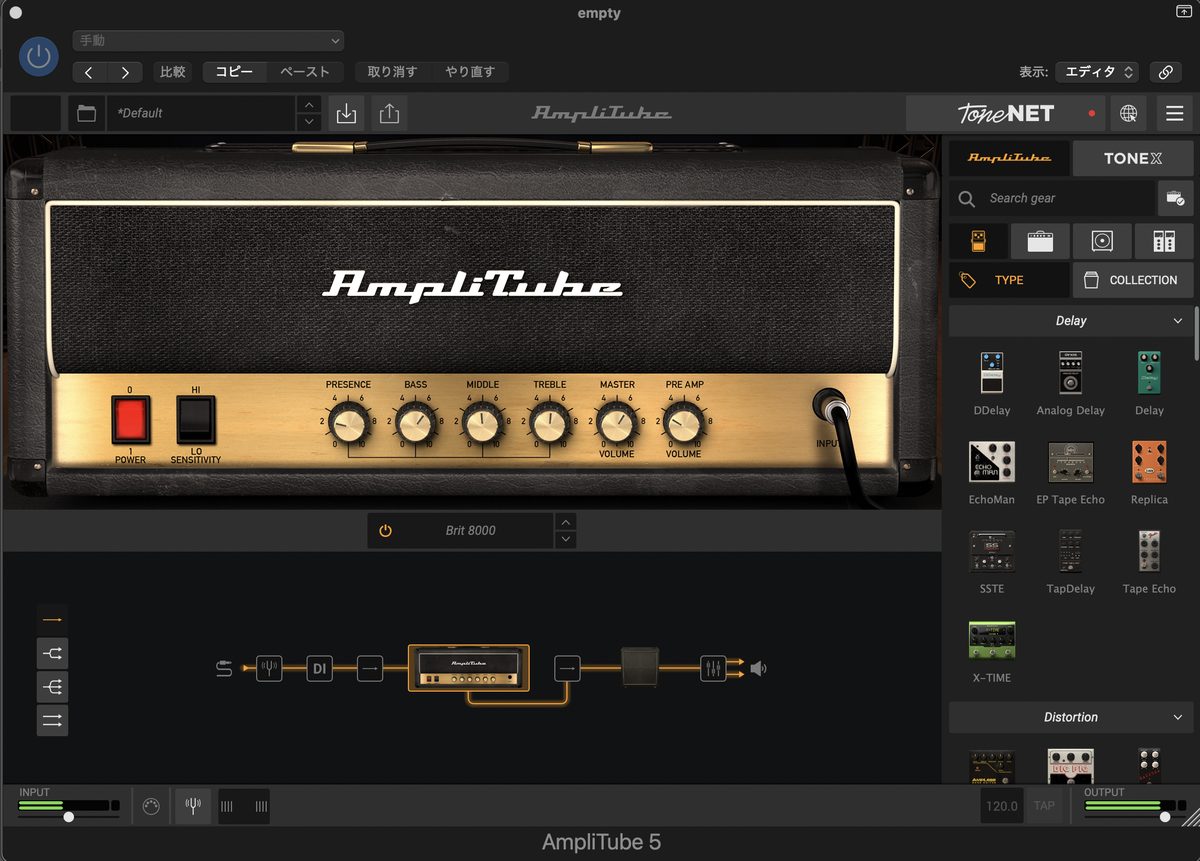
Task: Click the gear filter icon beside search
Action: (x=1176, y=198)
